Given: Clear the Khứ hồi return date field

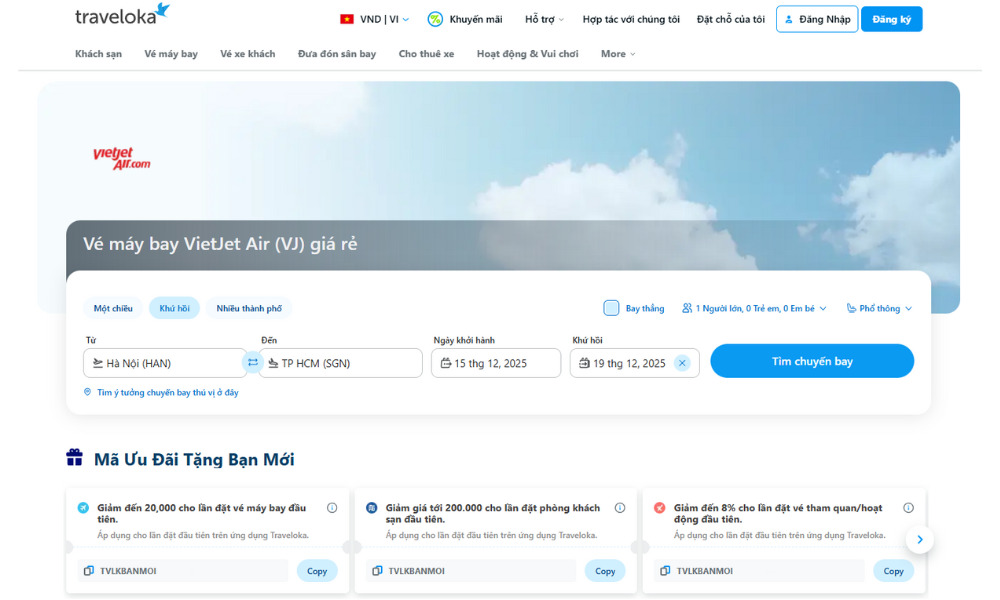Looking at the screenshot, I should coord(683,363).
